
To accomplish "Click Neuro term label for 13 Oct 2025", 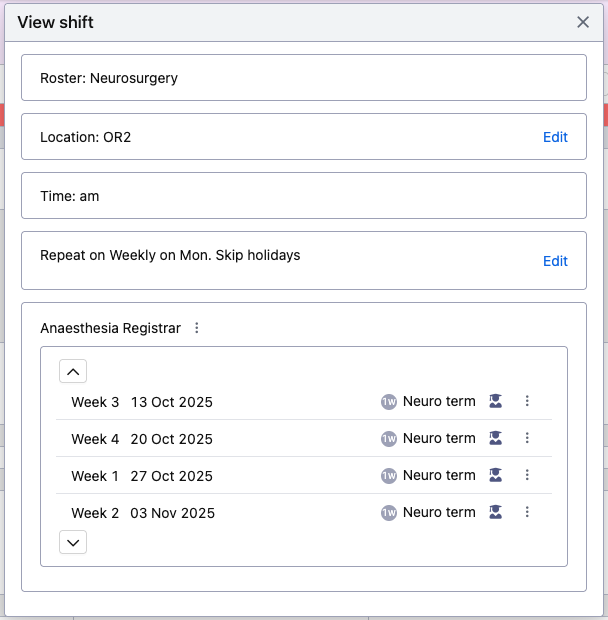I will click(x=439, y=401).
